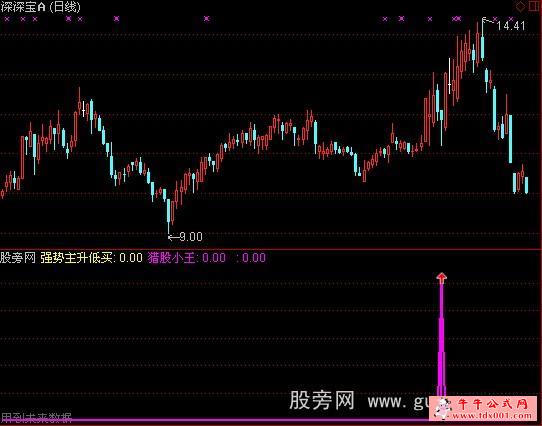Screen dimensions: 542x426
Task: Click the double purple x marker near the peak
Action: coord(457,19)
